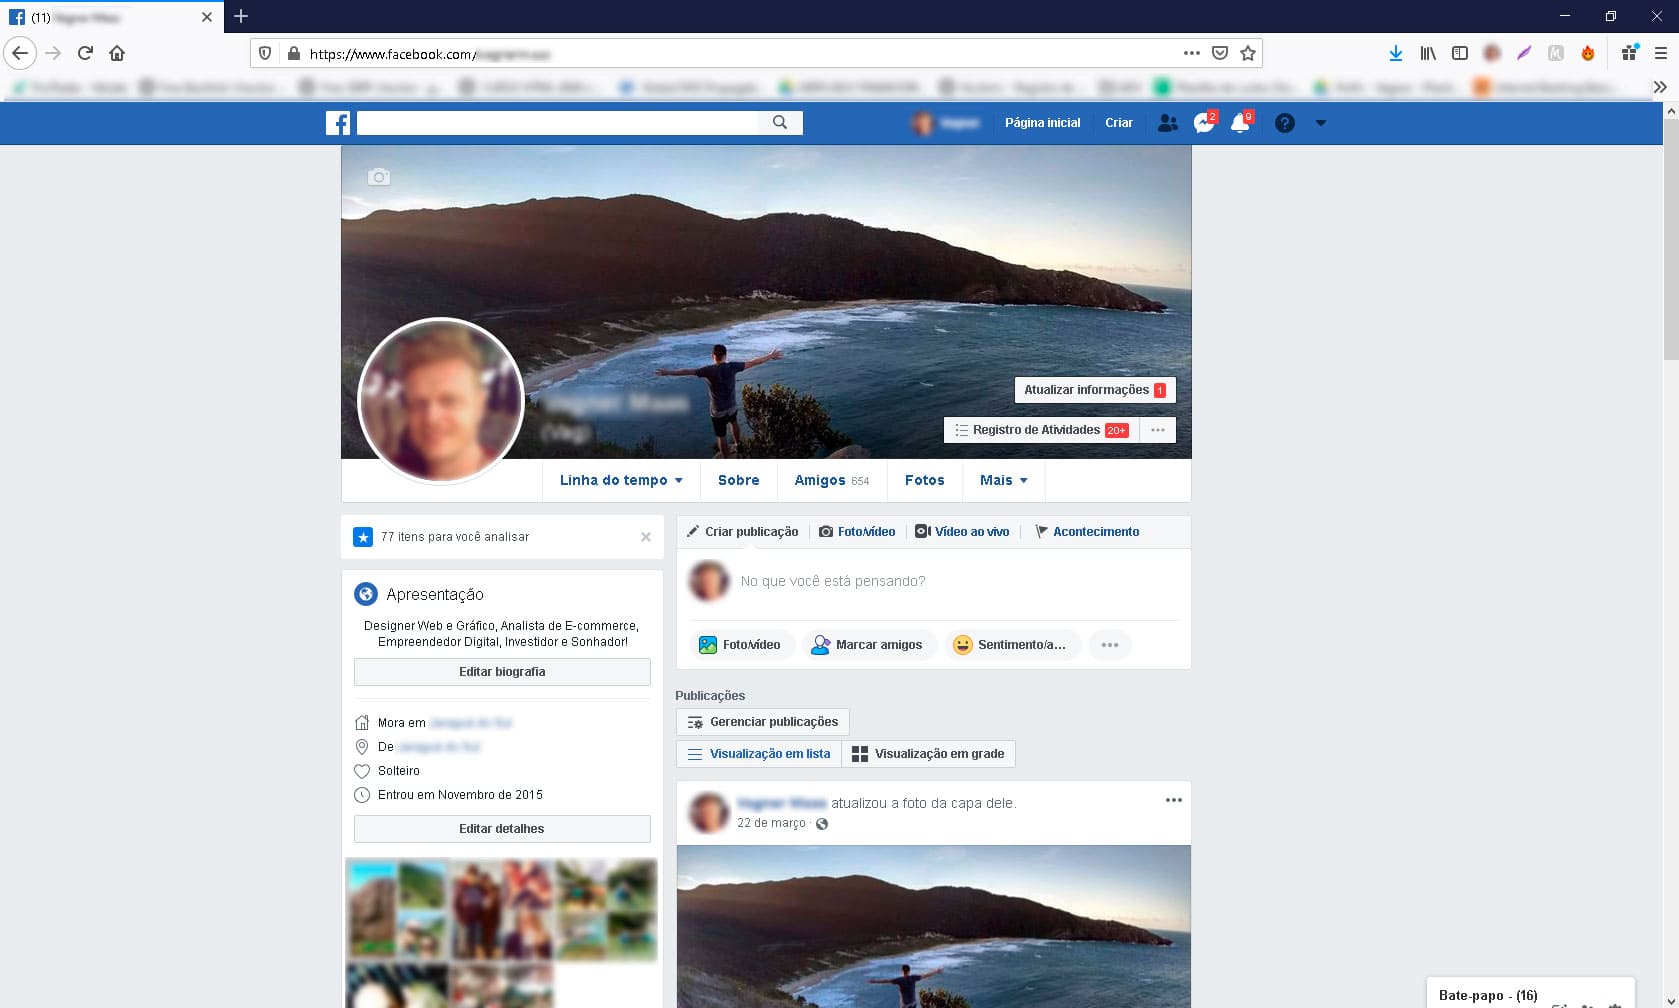Dismiss 77 itens para analisar notice
Screen dimensions: 1679x1008
tap(646, 537)
